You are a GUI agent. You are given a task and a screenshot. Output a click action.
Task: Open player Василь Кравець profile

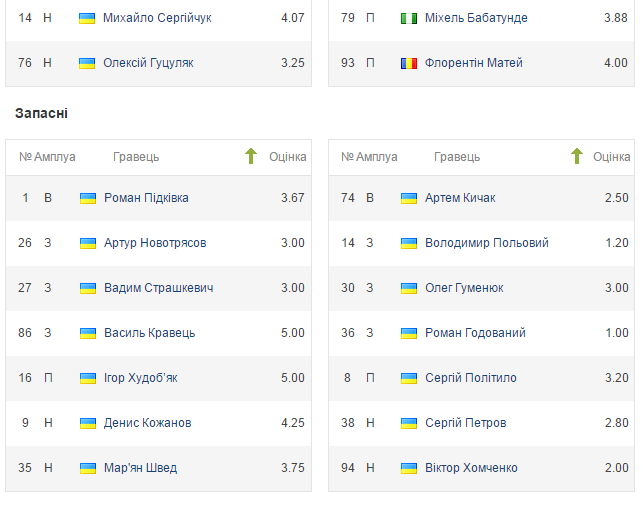150,333
